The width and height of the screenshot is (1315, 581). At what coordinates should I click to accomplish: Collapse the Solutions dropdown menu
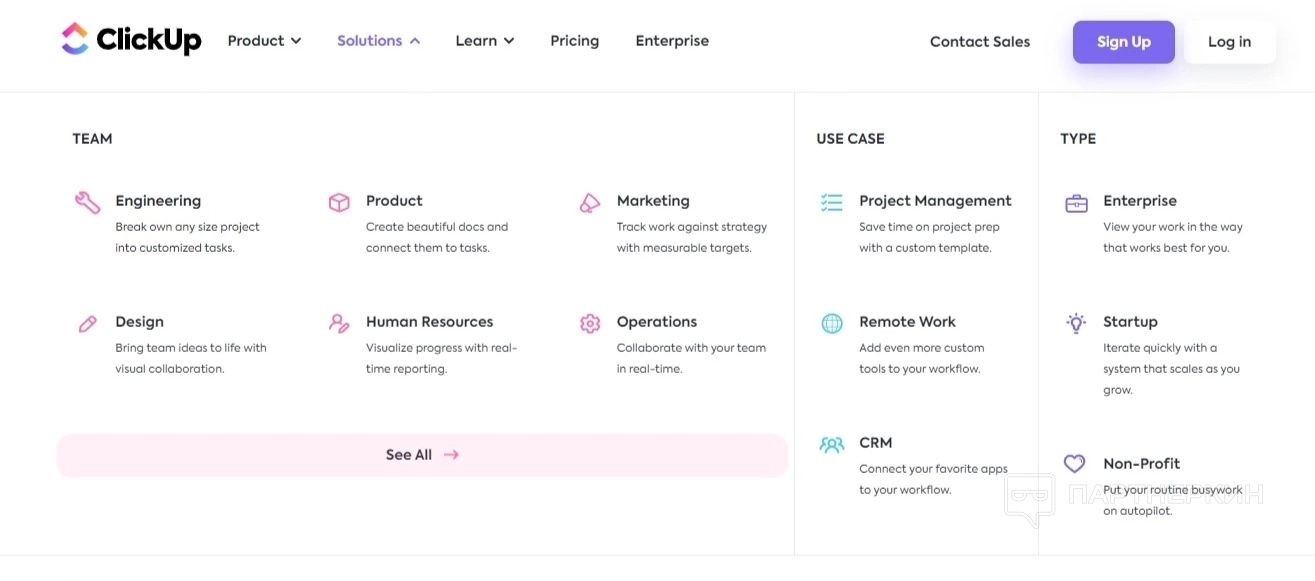[x=378, y=41]
